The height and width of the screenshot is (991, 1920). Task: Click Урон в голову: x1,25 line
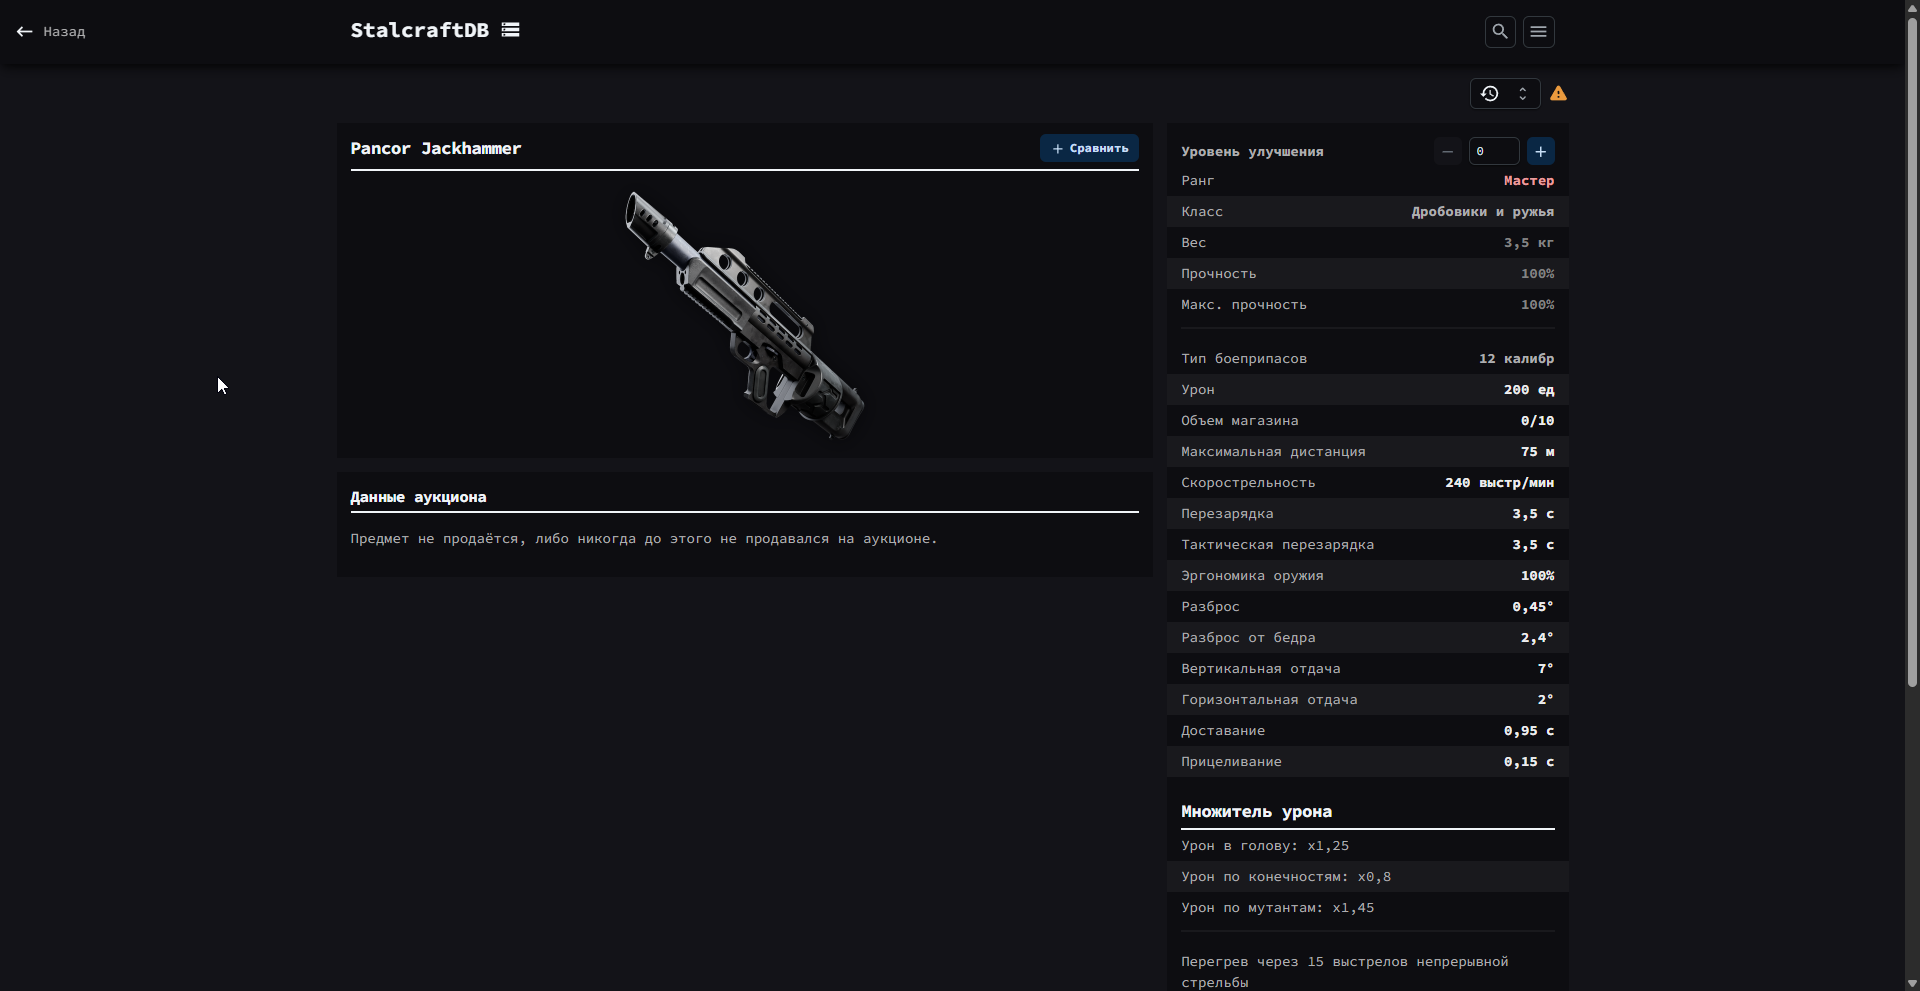click(x=1265, y=846)
